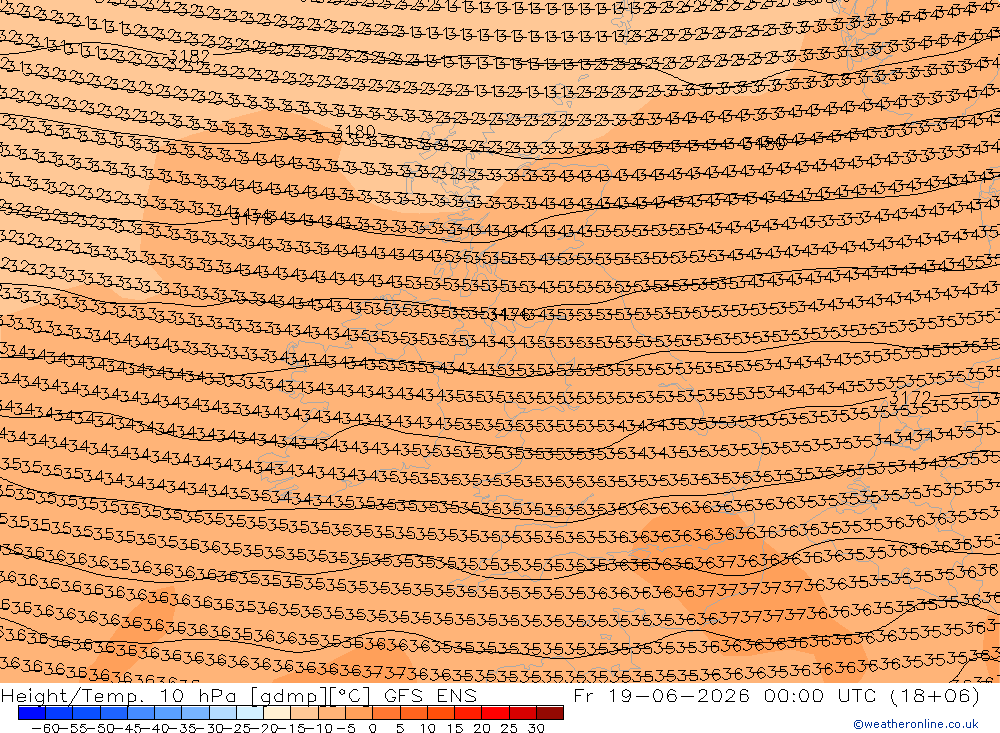
Task: Select the "[gdmp][°C]" units text
Action: point(311,695)
